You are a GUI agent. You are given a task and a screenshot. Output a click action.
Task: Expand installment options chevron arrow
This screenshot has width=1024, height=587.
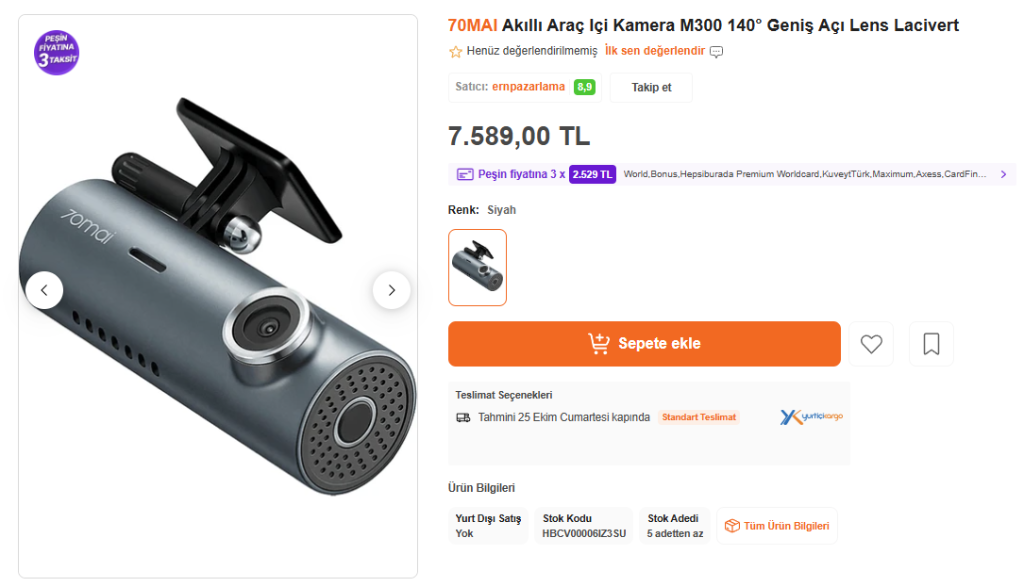(1003, 174)
